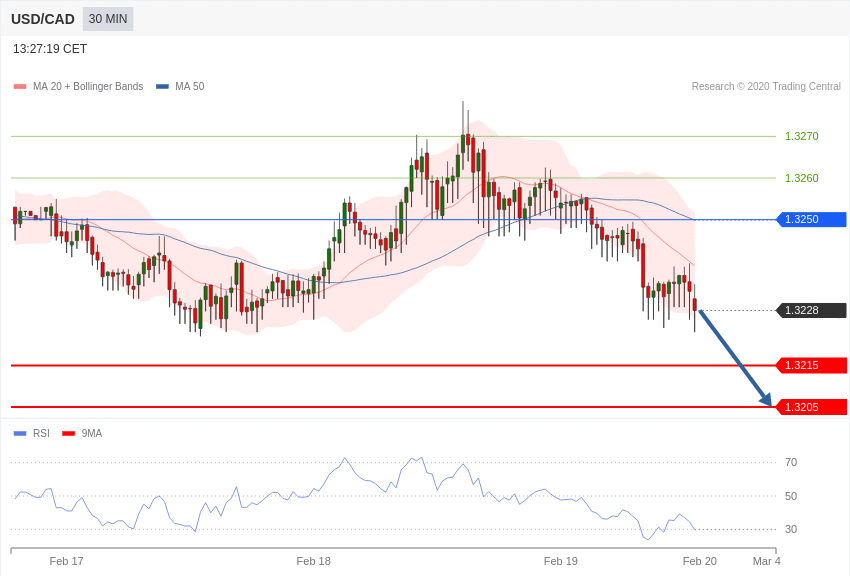Viewport: 850px width, 576px height.
Task: Click the 'Research © 2020 Trading Central' credit
Action: coord(766,87)
